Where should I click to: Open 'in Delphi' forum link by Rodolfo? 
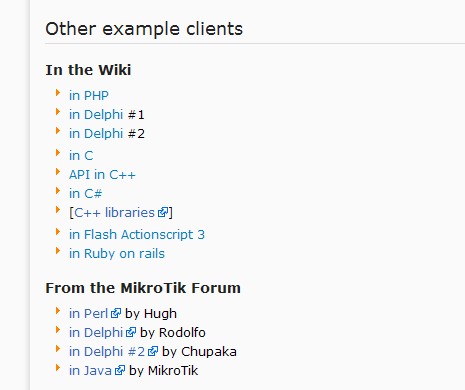click(x=96, y=333)
